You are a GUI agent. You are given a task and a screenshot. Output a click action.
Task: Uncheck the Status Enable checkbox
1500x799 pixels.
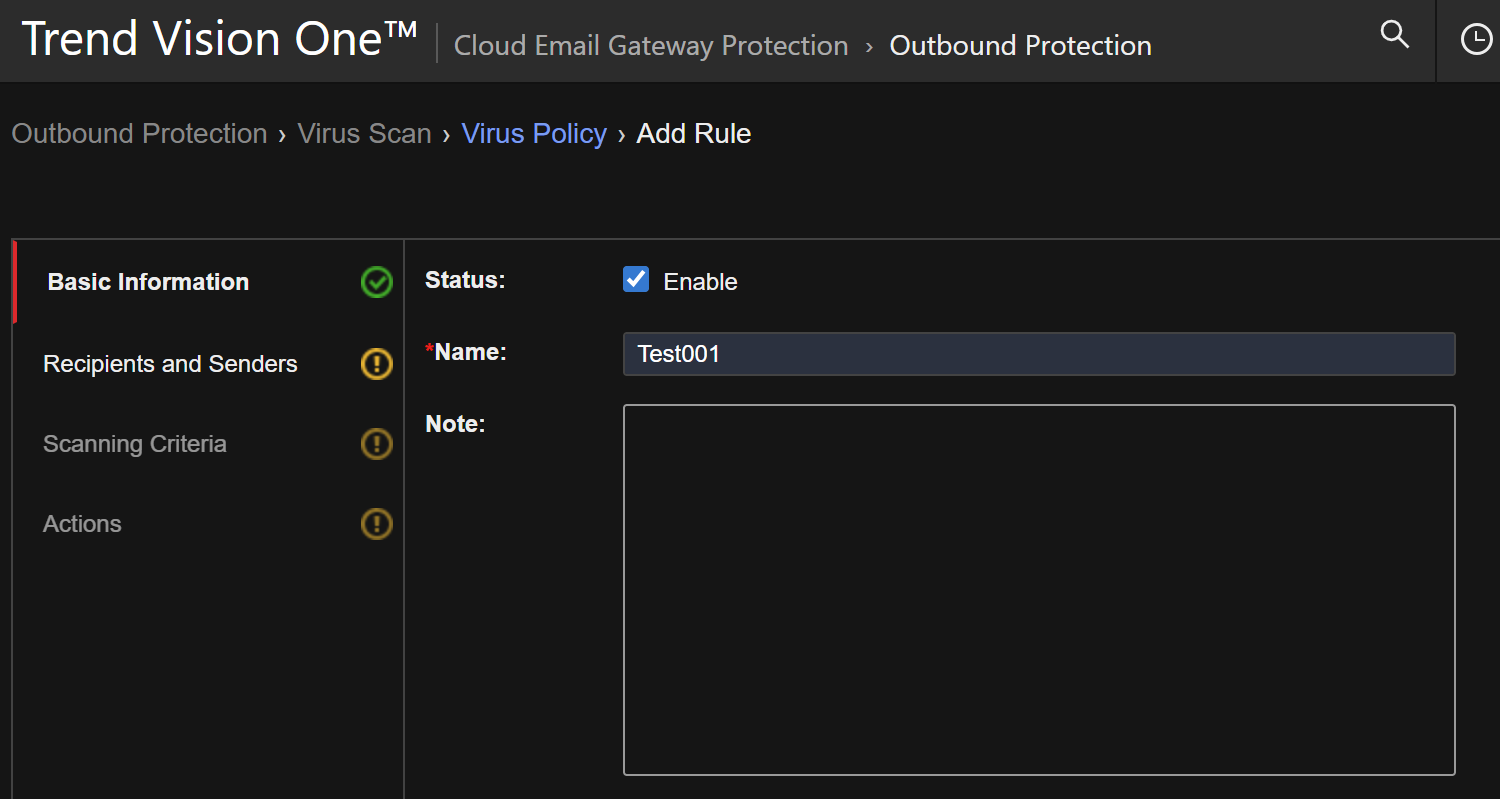point(636,280)
